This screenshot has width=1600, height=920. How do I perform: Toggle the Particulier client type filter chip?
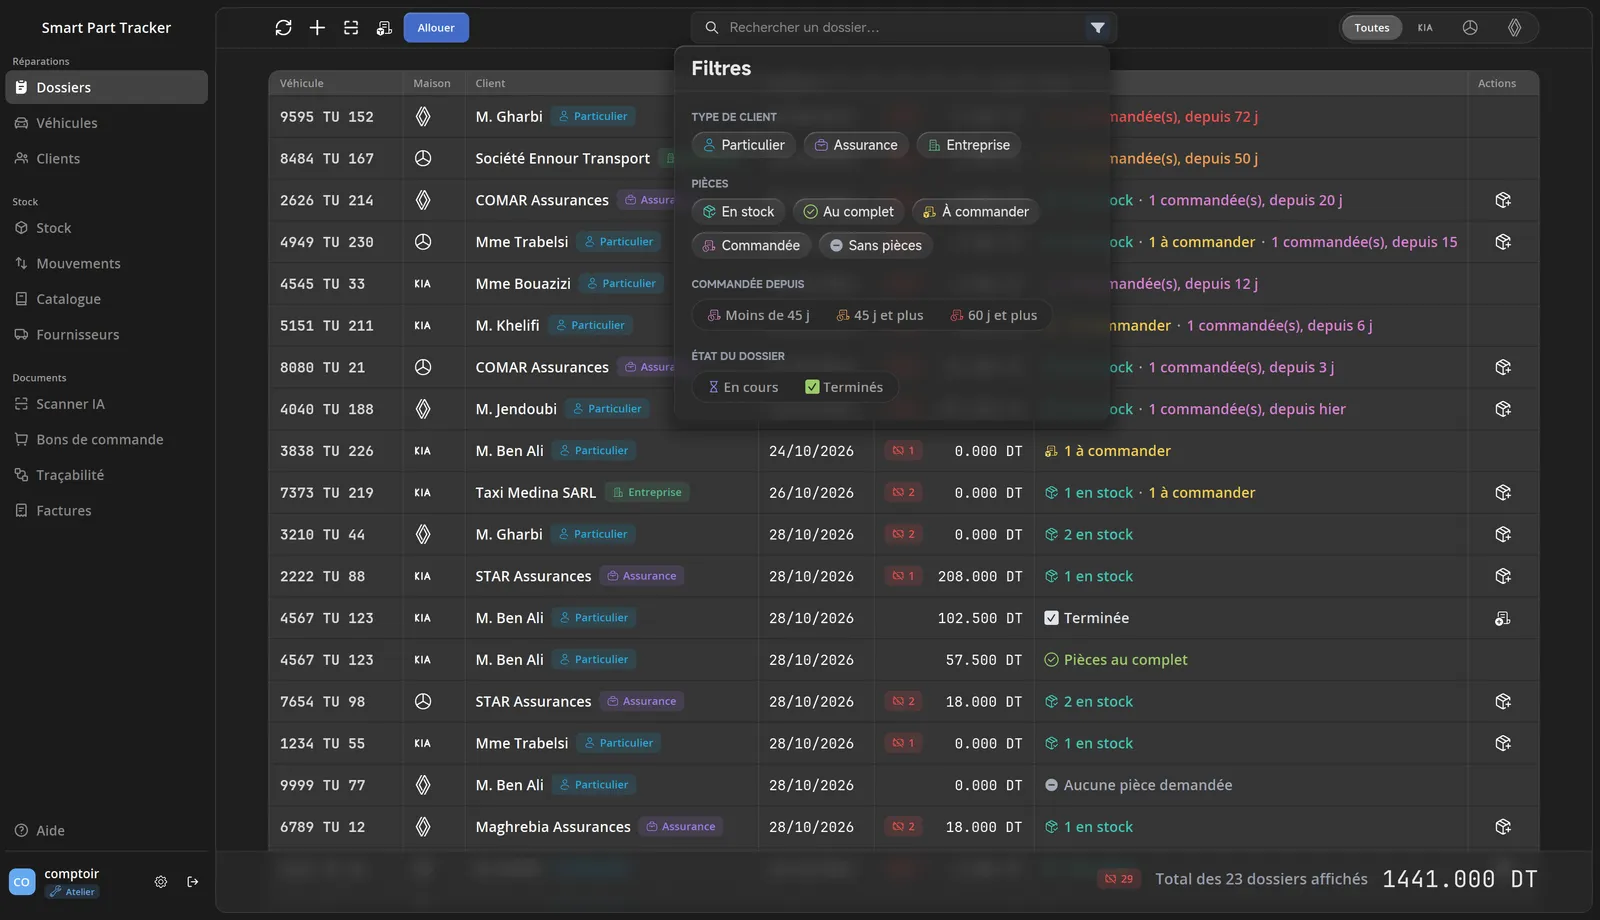pos(744,145)
